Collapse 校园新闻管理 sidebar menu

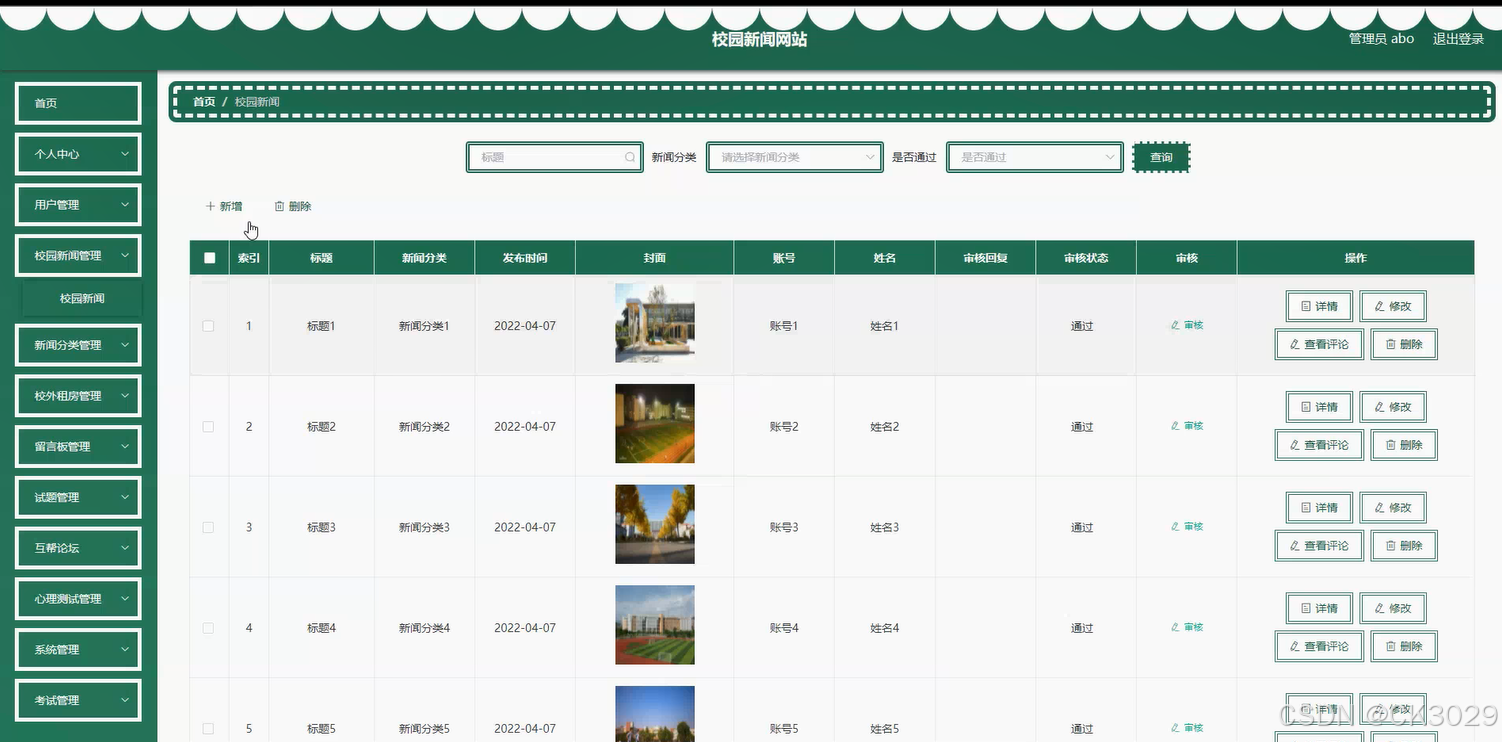point(78,256)
